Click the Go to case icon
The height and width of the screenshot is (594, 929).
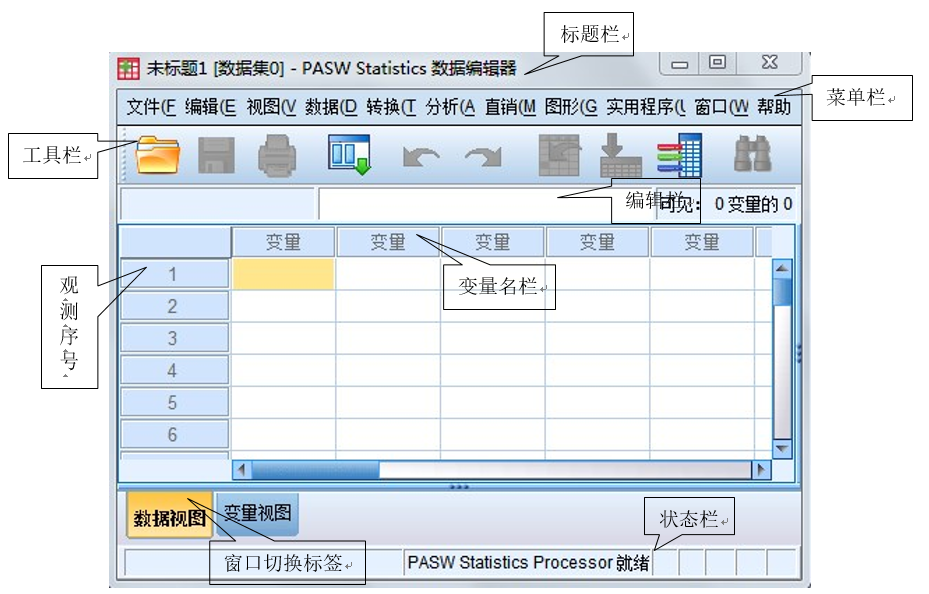point(559,155)
